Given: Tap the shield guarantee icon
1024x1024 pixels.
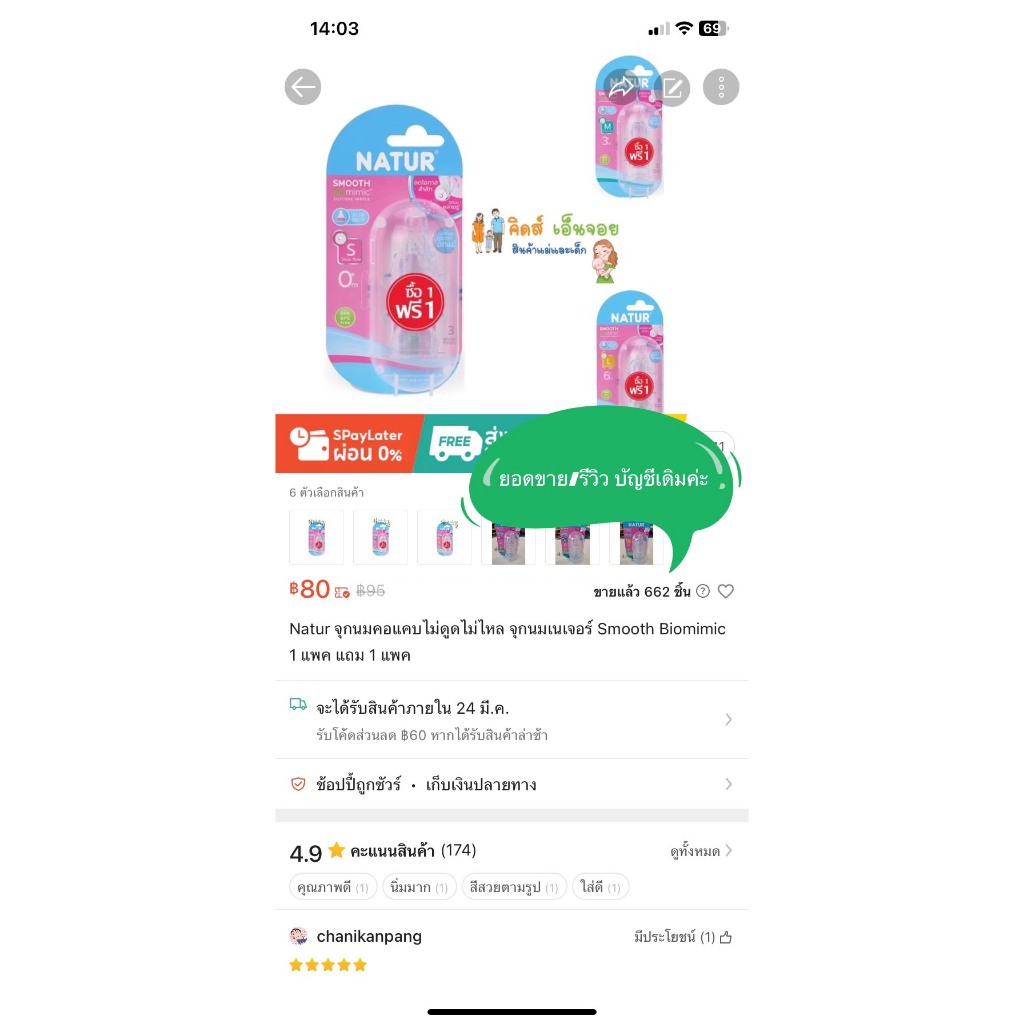Looking at the screenshot, I should point(298,784).
